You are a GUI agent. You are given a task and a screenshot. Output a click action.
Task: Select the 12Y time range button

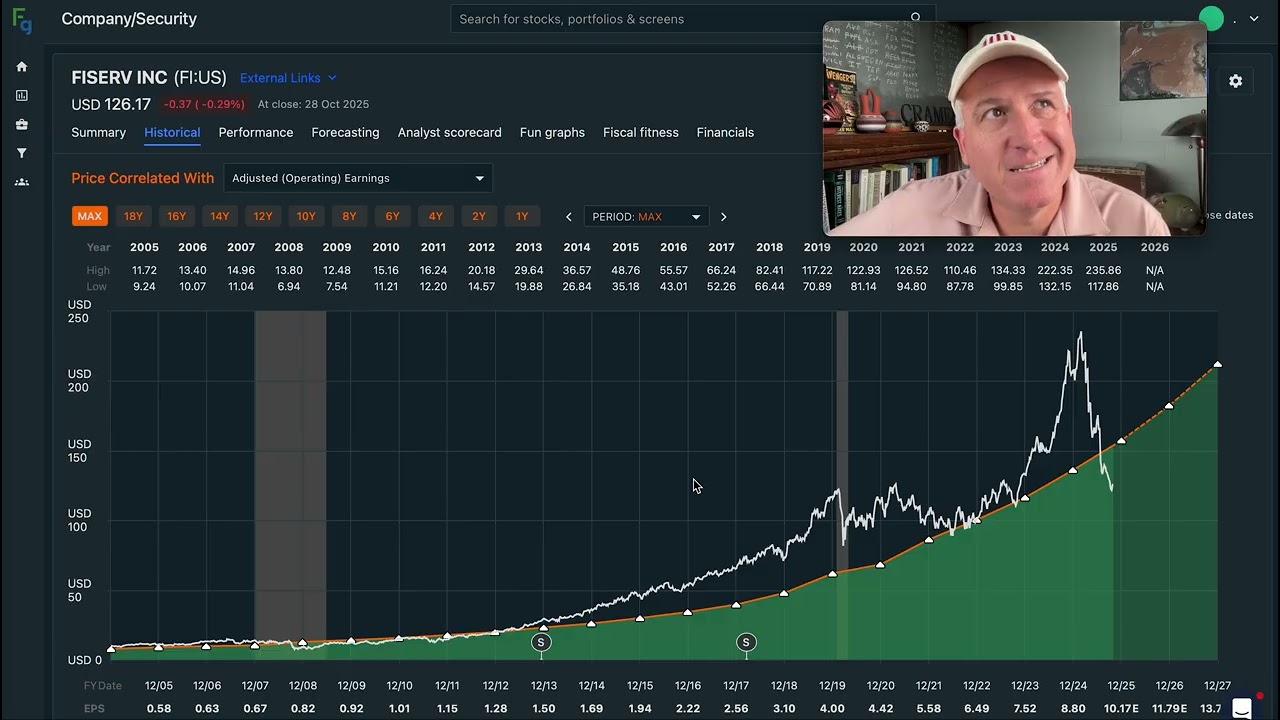263,216
